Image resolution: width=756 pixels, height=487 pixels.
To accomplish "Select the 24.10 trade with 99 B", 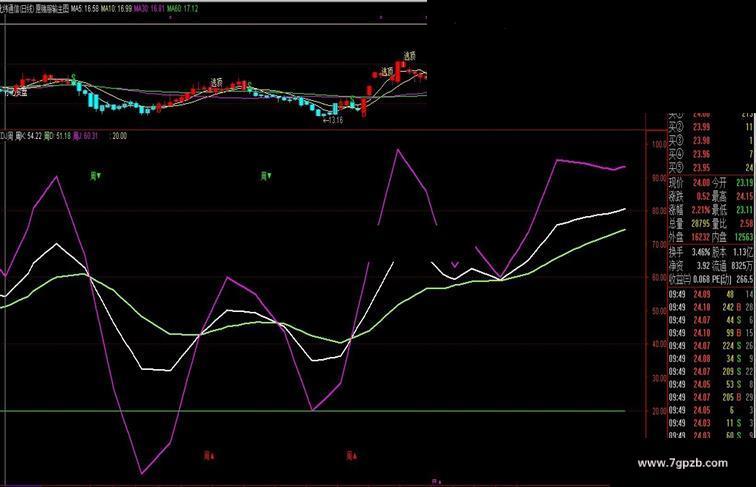I will [712, 333].
